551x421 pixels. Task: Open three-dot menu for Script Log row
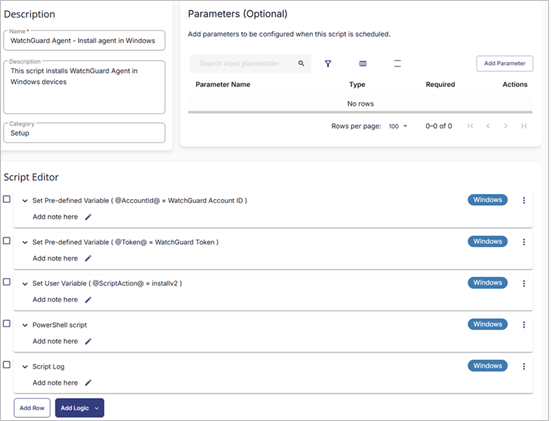click(524, 366)
